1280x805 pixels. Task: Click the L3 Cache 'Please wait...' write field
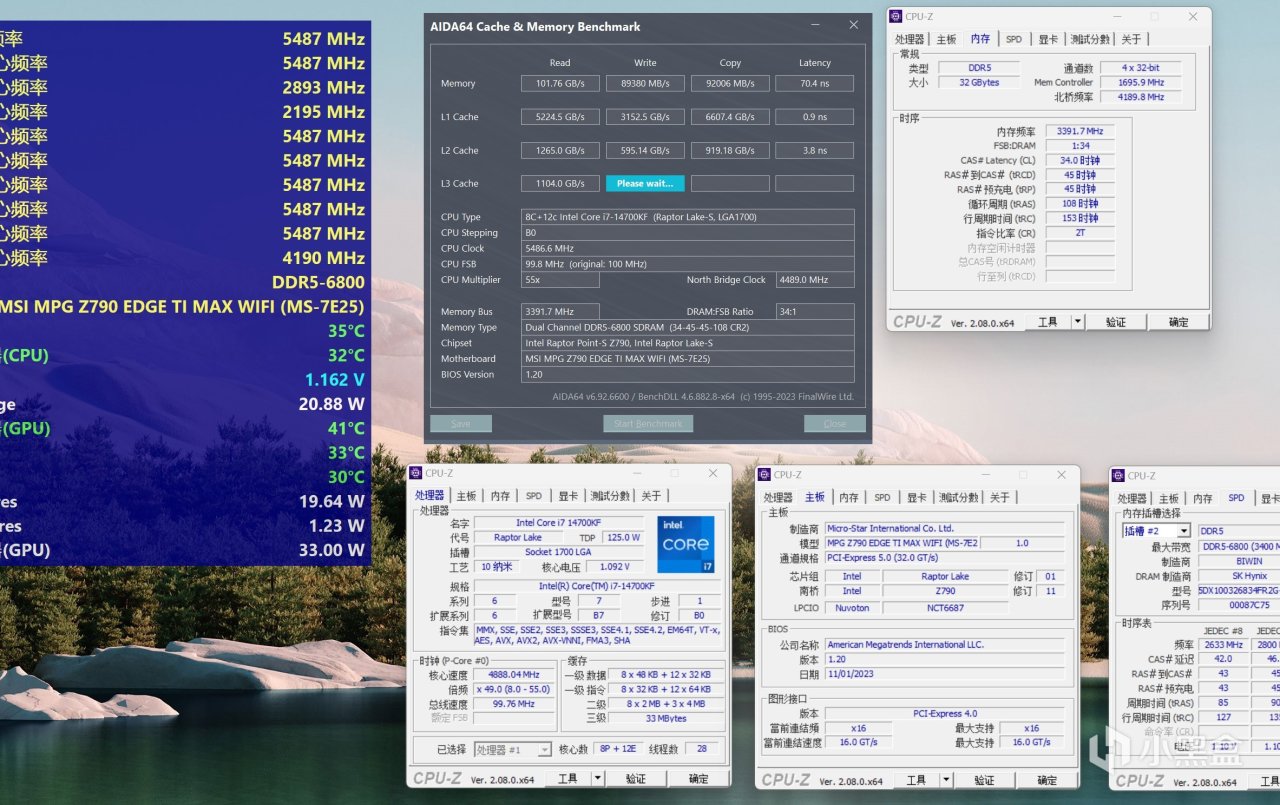[645, 184]
